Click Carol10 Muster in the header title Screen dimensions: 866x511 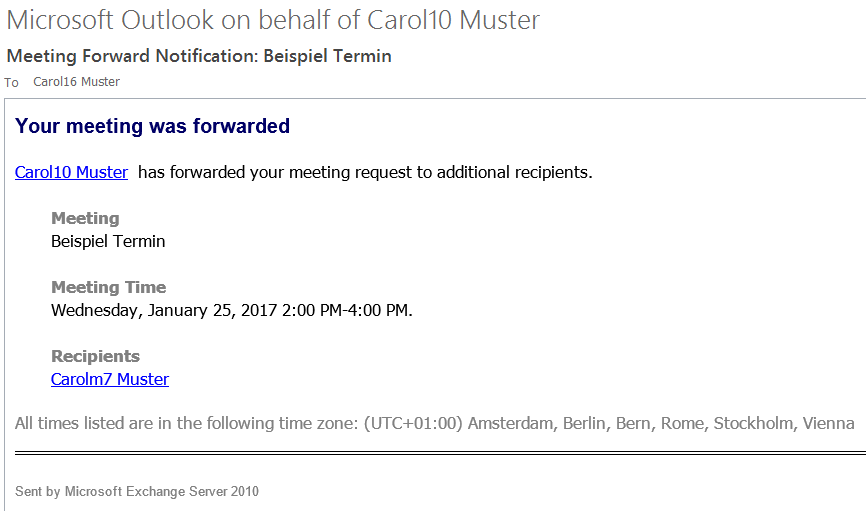point(453,20)
